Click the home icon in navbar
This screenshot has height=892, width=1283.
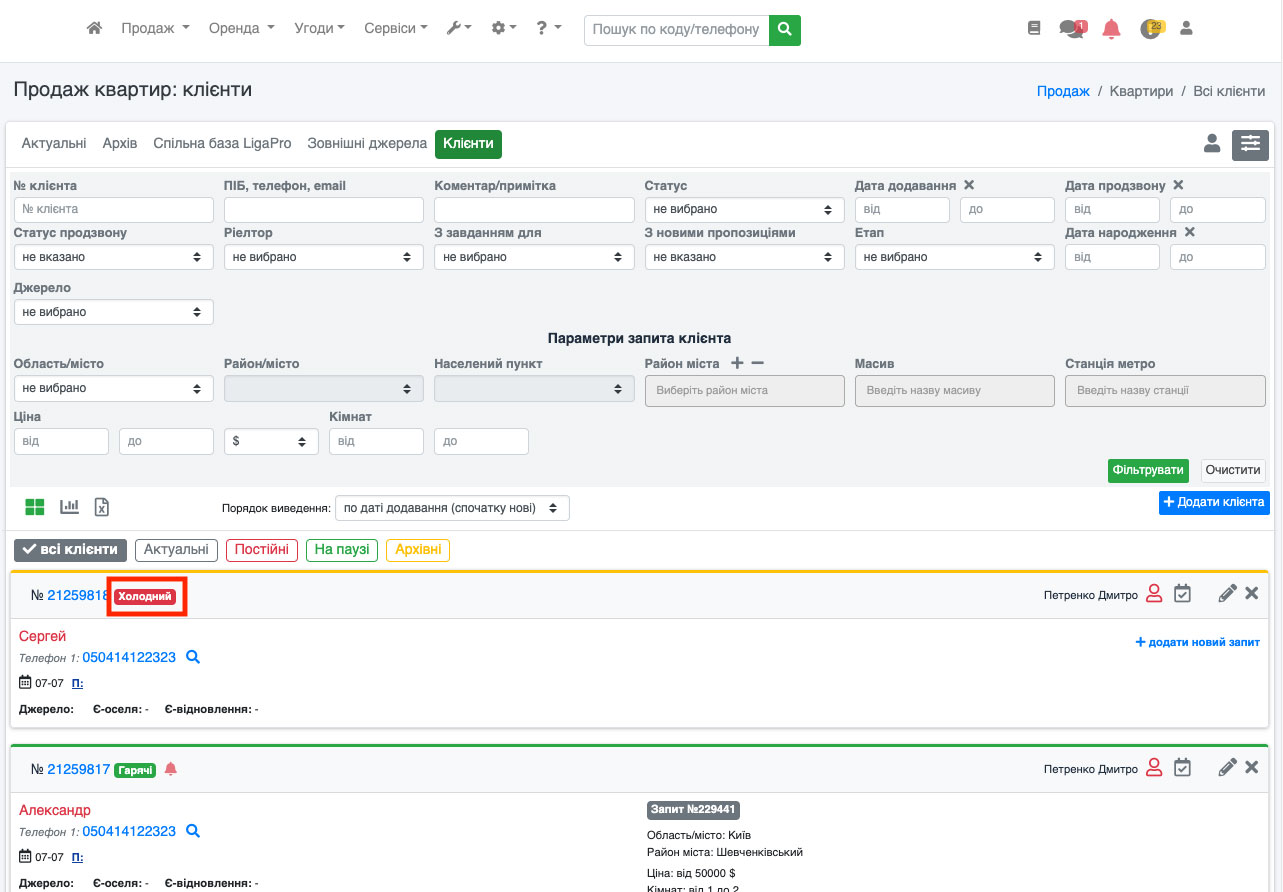(x=95, y=29)
